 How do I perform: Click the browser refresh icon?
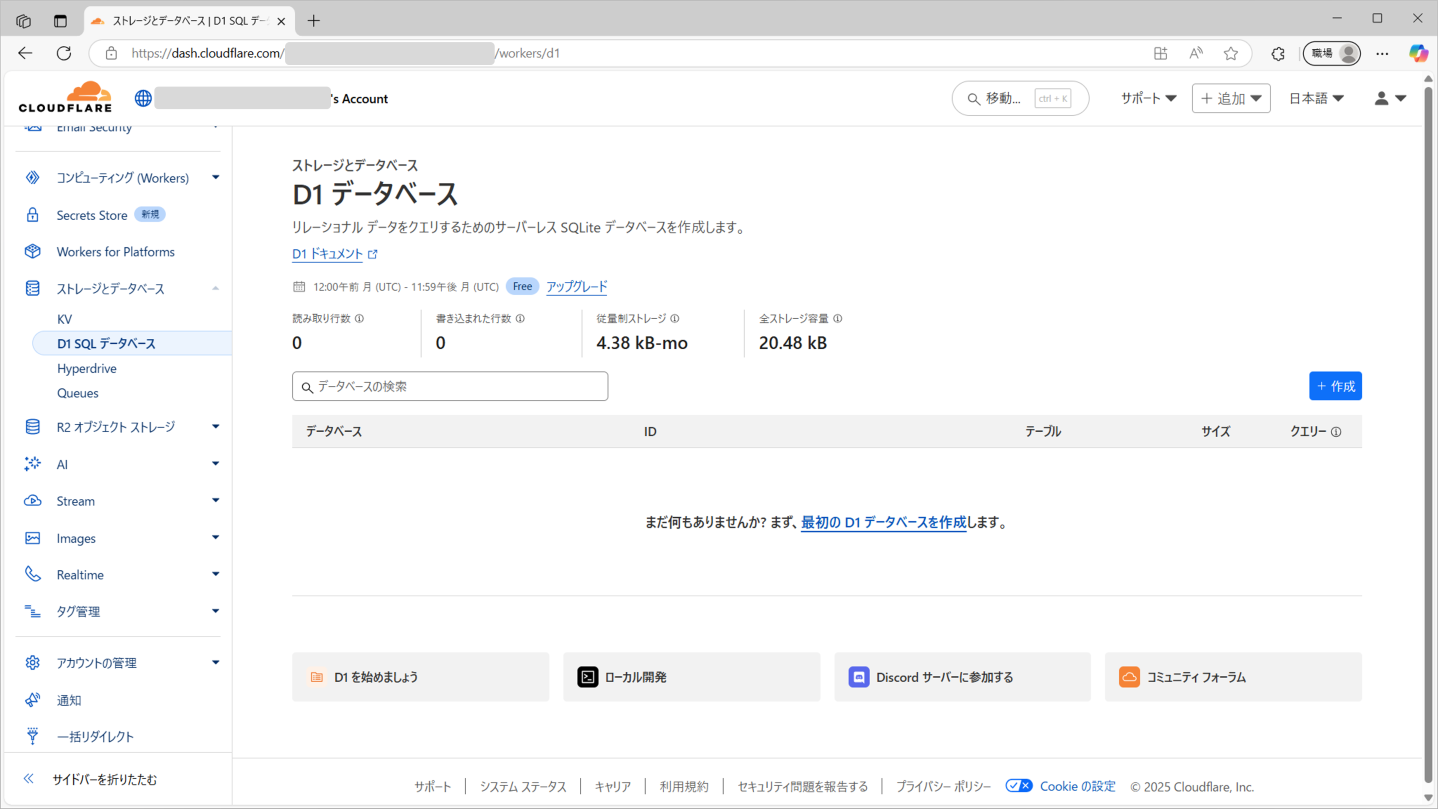pos(64,53)
